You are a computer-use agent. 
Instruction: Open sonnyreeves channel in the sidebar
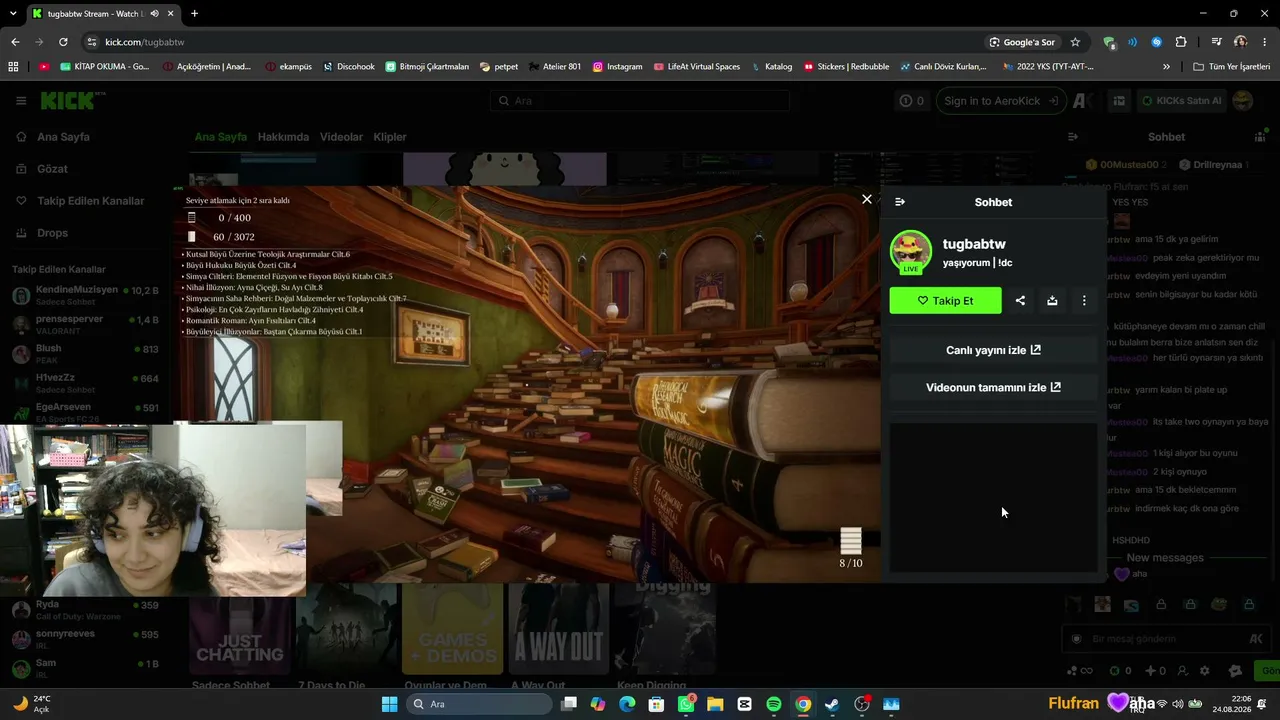pyautogui.click(x=86, y=639)
